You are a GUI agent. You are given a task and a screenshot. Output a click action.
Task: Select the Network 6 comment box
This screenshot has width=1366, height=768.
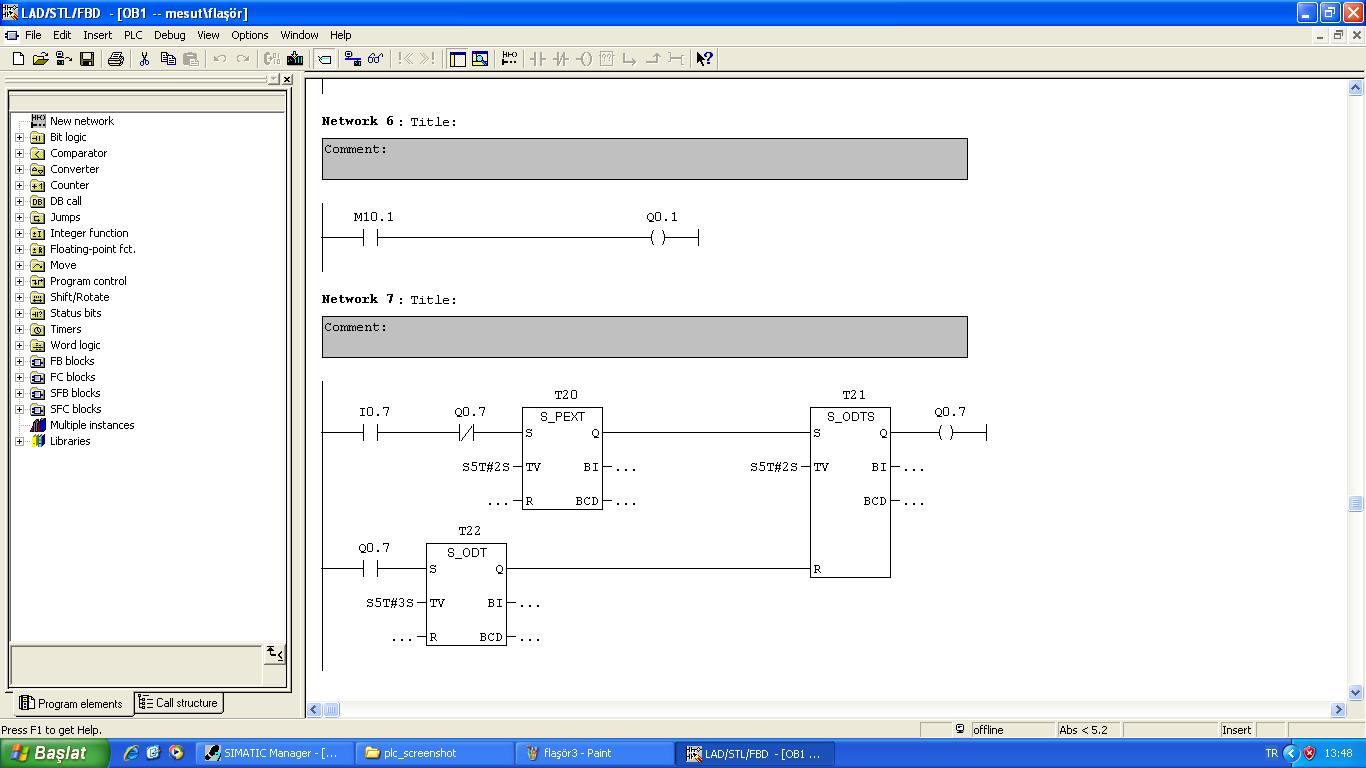tap(644, 159)
